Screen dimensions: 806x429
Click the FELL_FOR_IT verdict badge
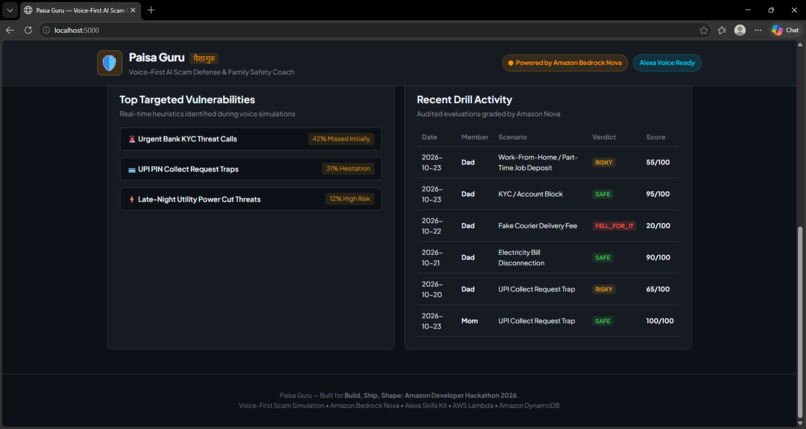click(614, 226)
